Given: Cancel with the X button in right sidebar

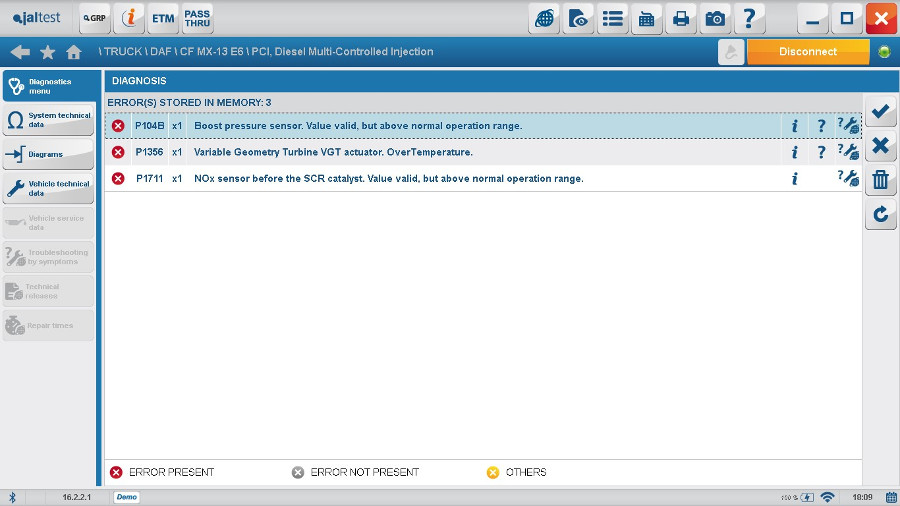Looking at the screenshot, I should 880,146.
